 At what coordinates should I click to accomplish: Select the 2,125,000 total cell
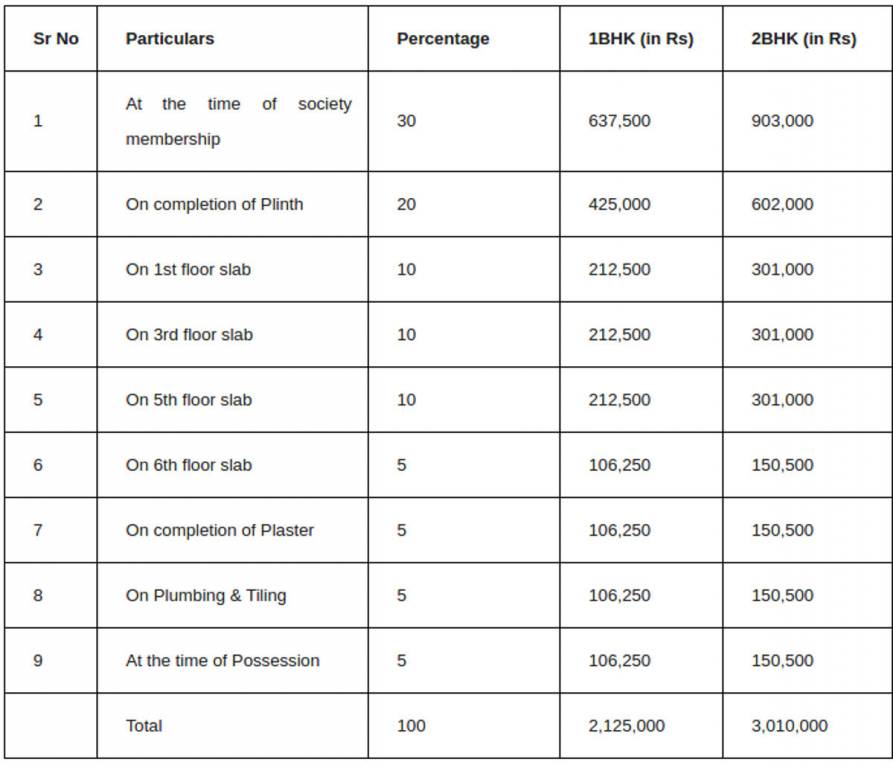641,725
